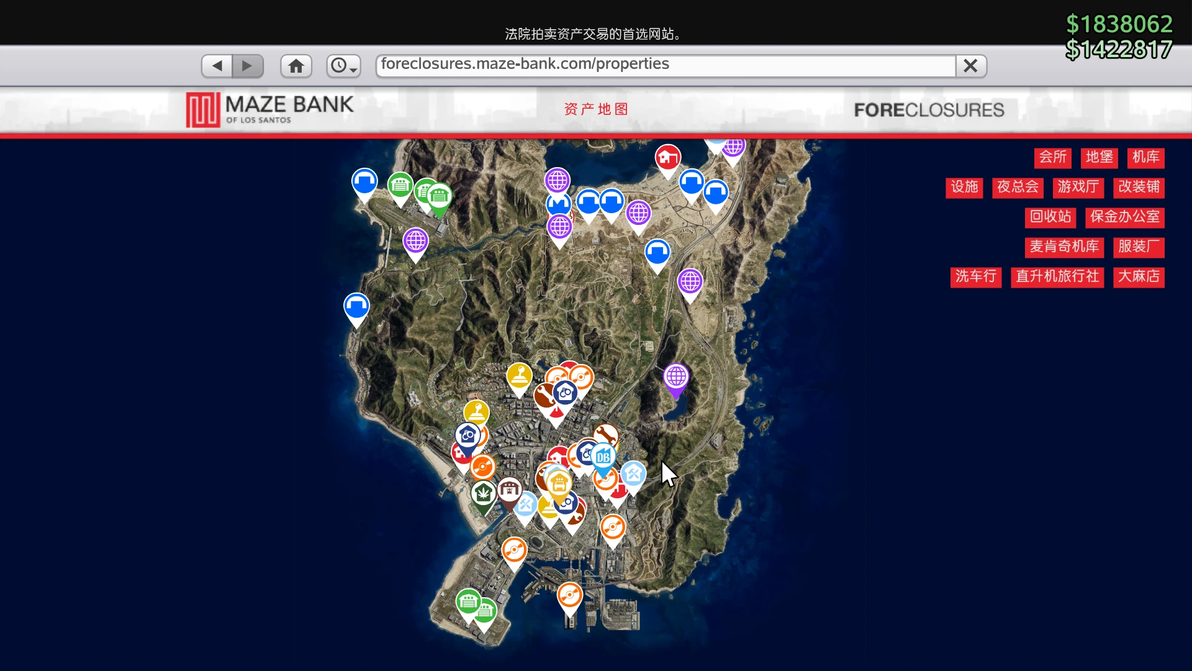Open the browser home page icon
The image size is (1192, 671).
tap(296, 65)
